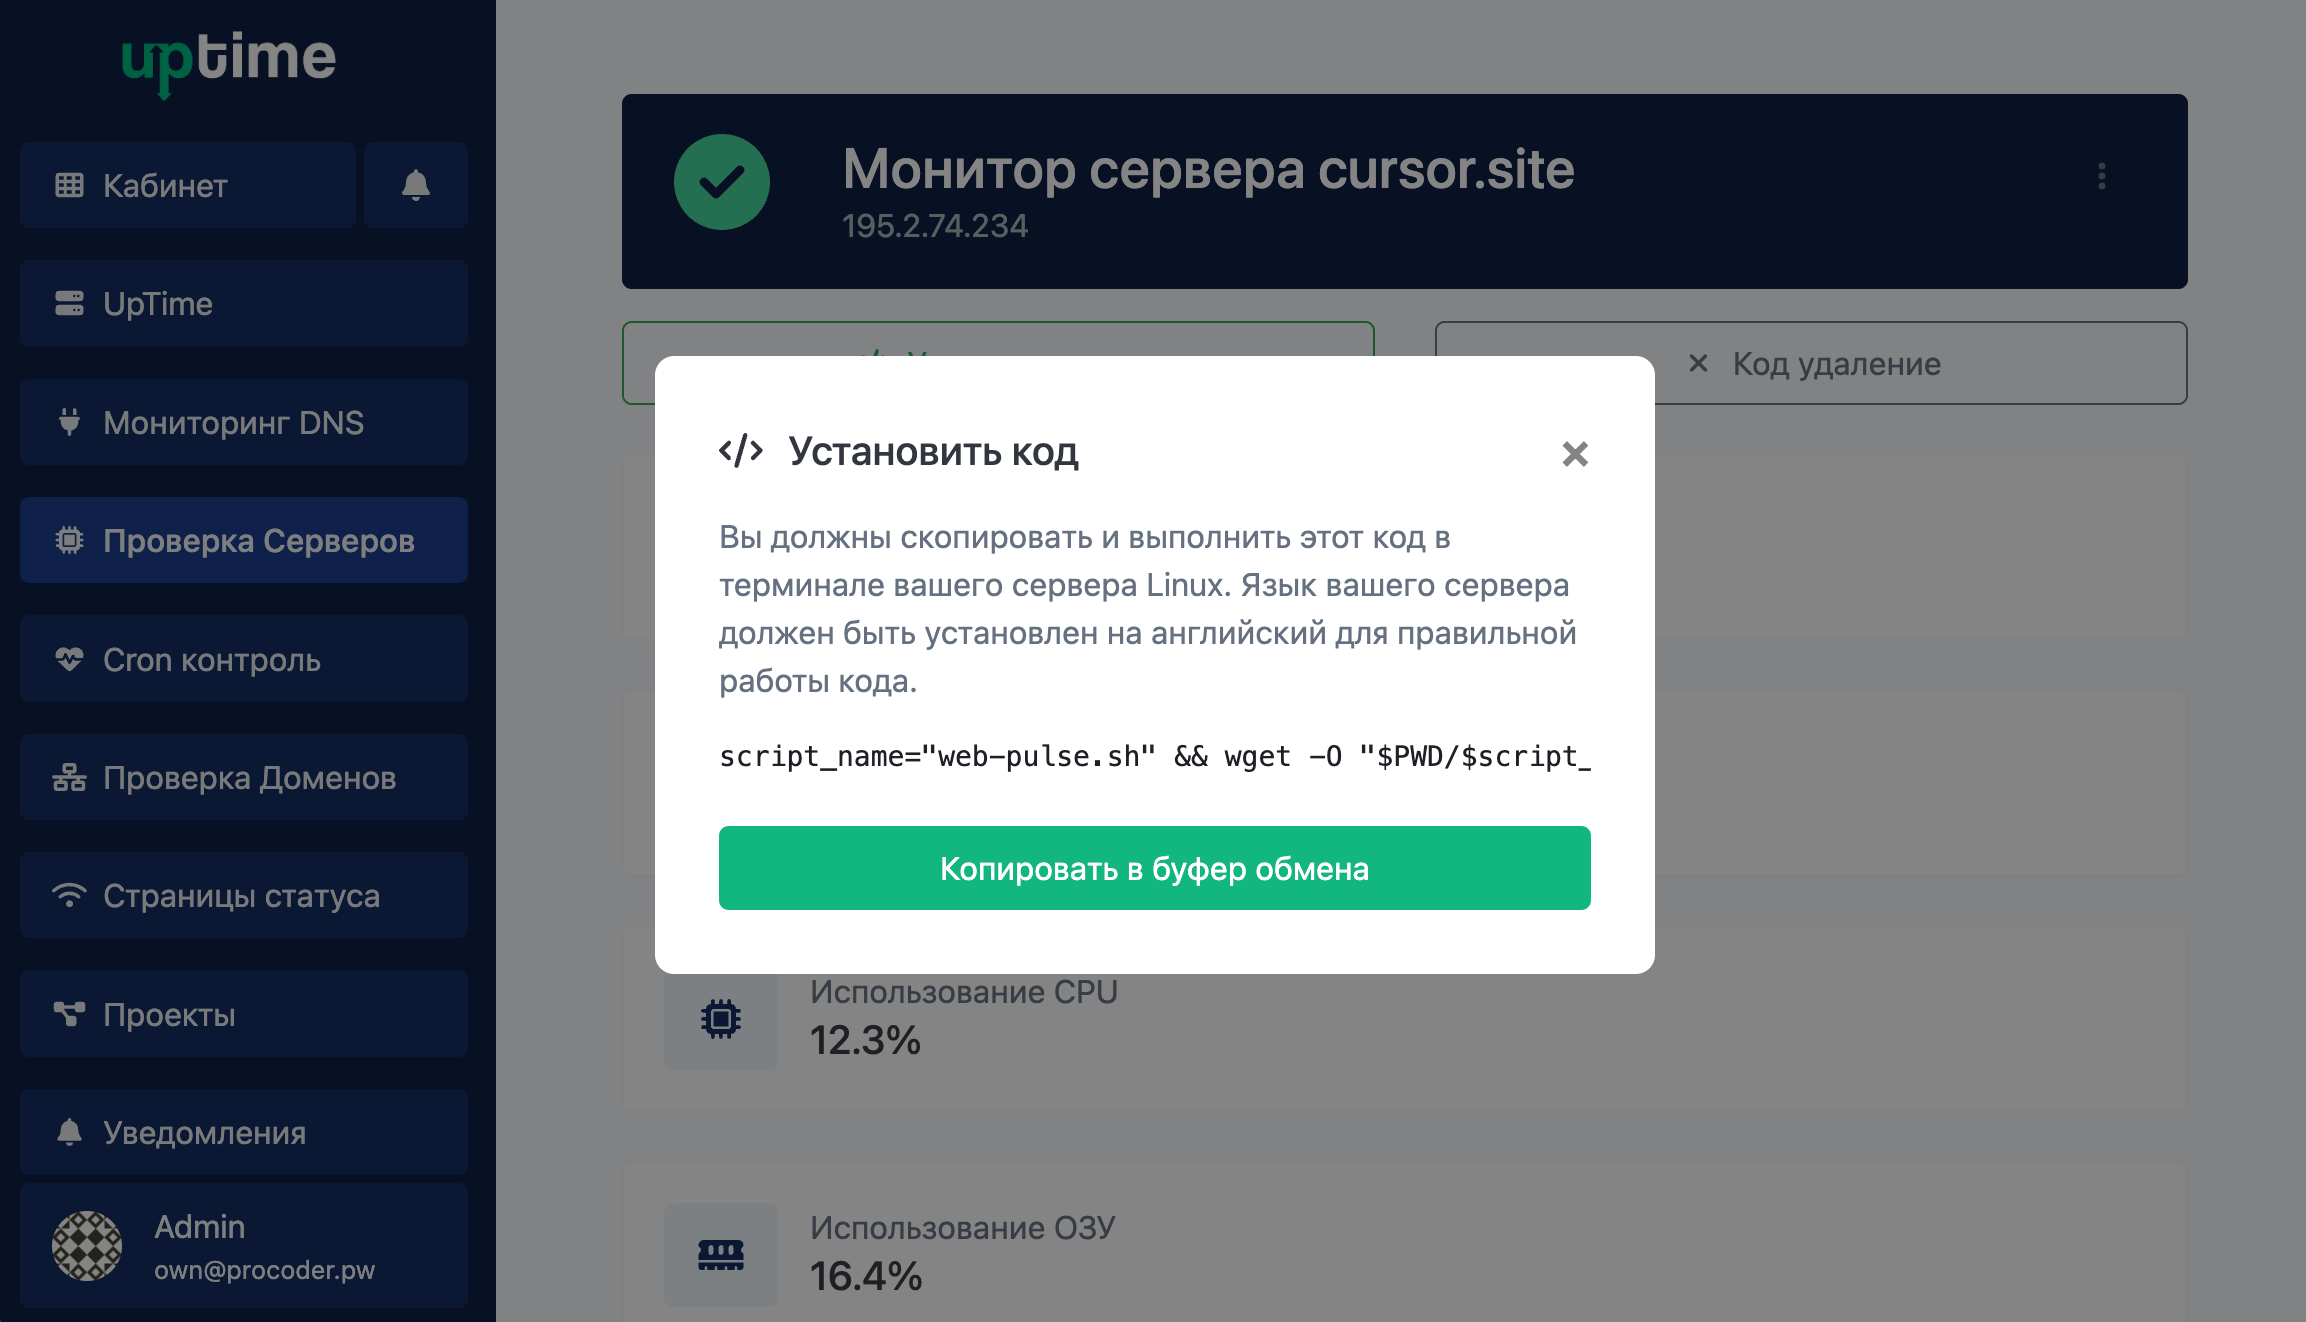Click the uptime logo
This screenshot has height=1322, width=2306.
228,60
